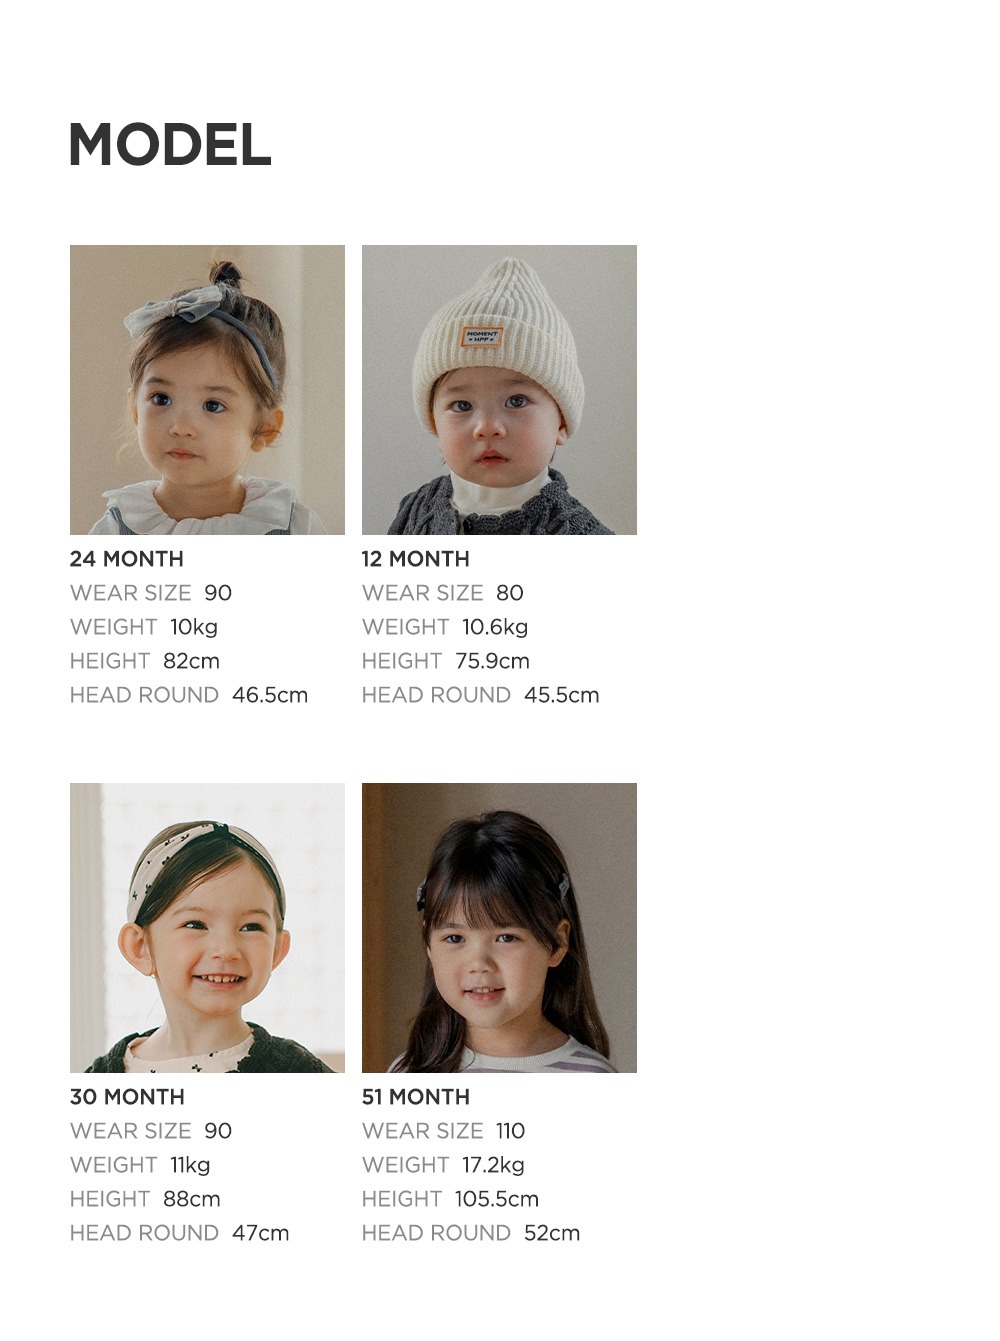Click WEAR SIZE 110 text
The height and width of the screenshot is (1341, 1000).
pyautogui.click(x=443, y=1131)
